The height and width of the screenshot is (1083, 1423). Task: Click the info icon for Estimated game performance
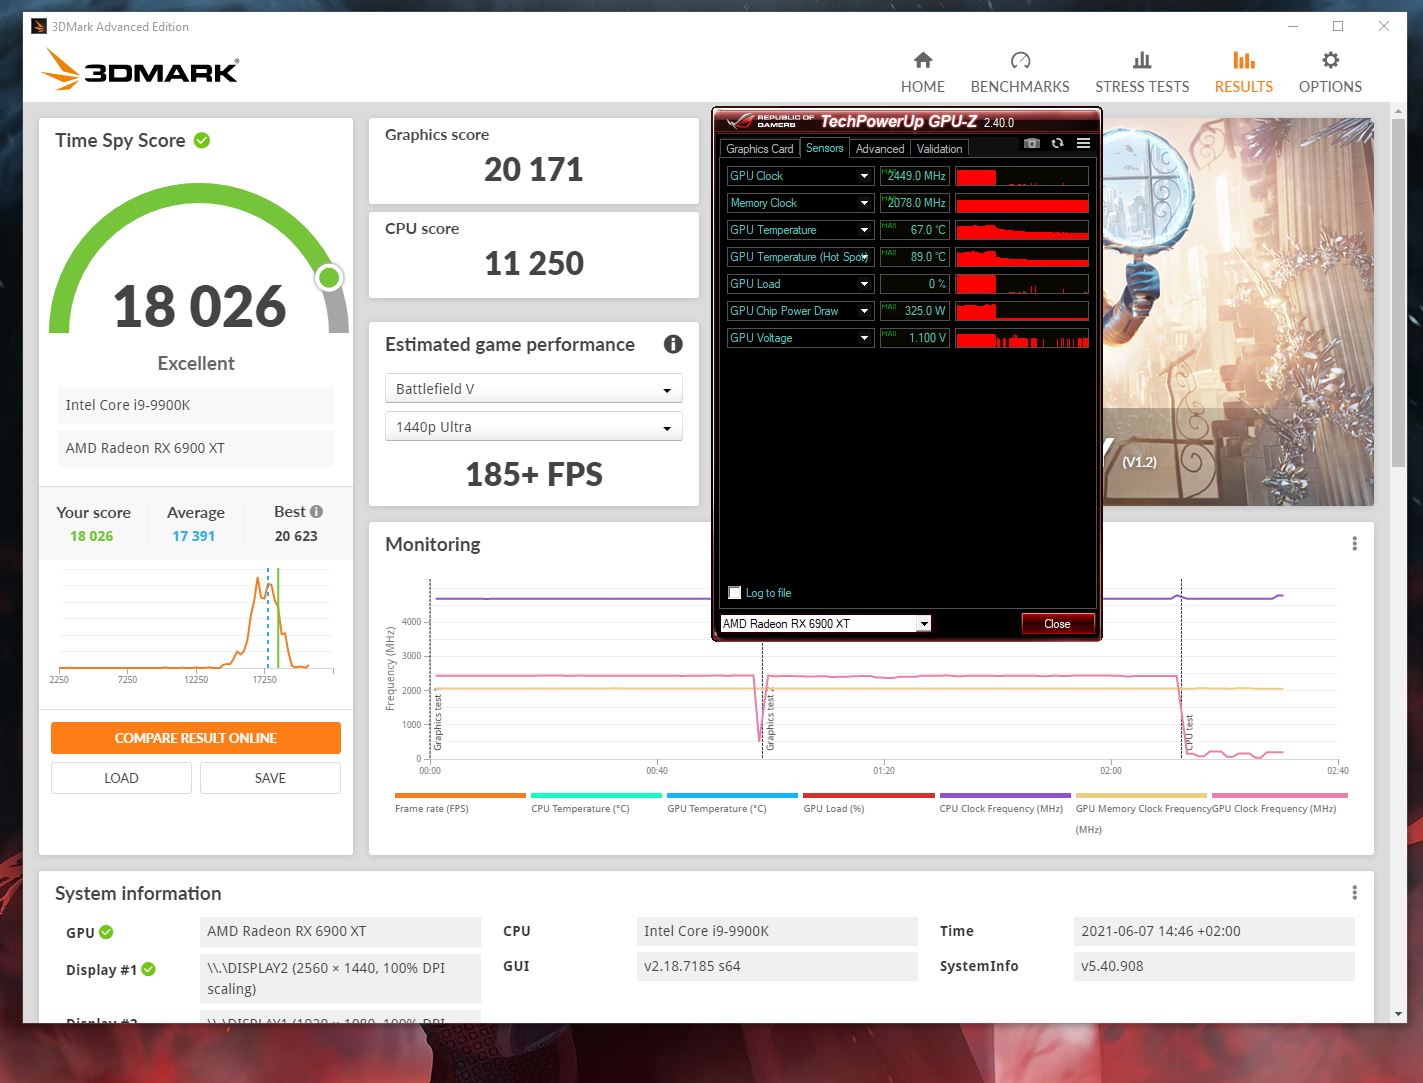pyautogui.click(x=673, y=344)
